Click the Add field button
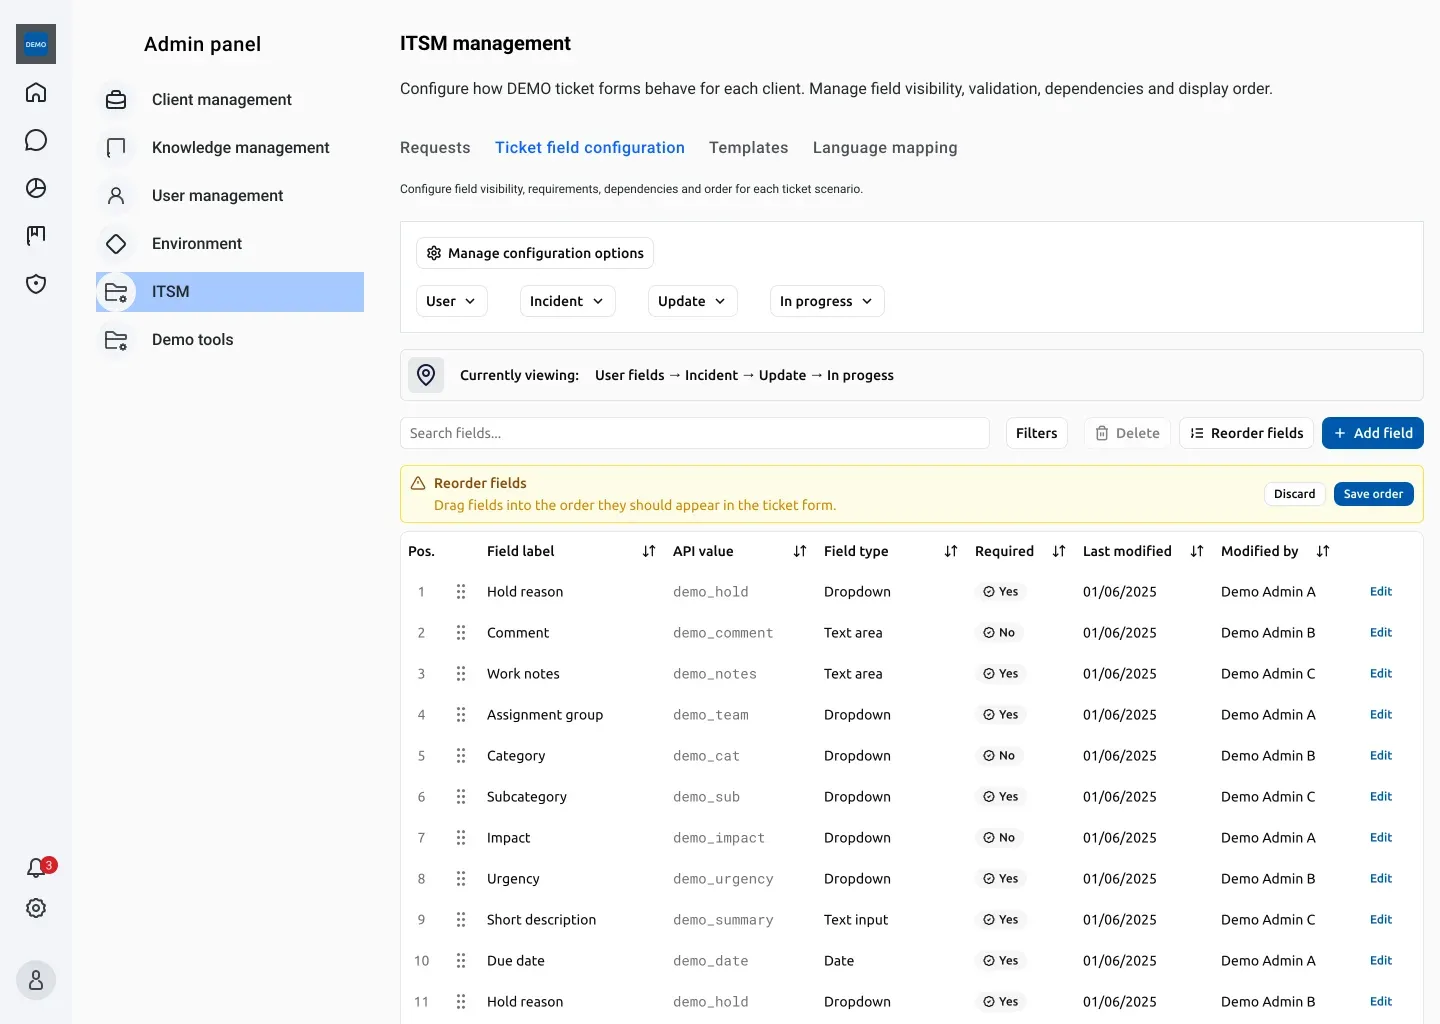 click(1373, 433)
